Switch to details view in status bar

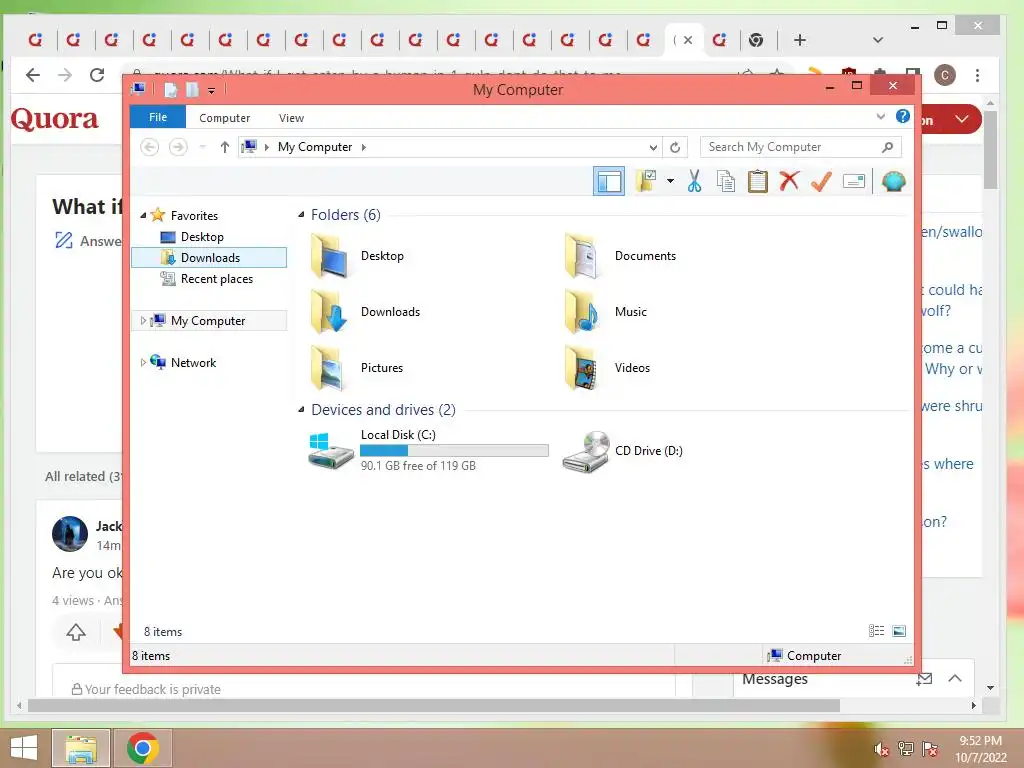click(x=876, y=631)
